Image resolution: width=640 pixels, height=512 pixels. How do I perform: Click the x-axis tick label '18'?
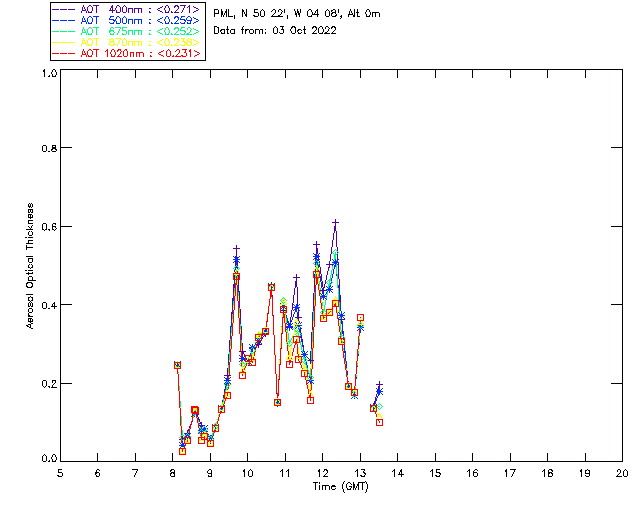[547, 473]
